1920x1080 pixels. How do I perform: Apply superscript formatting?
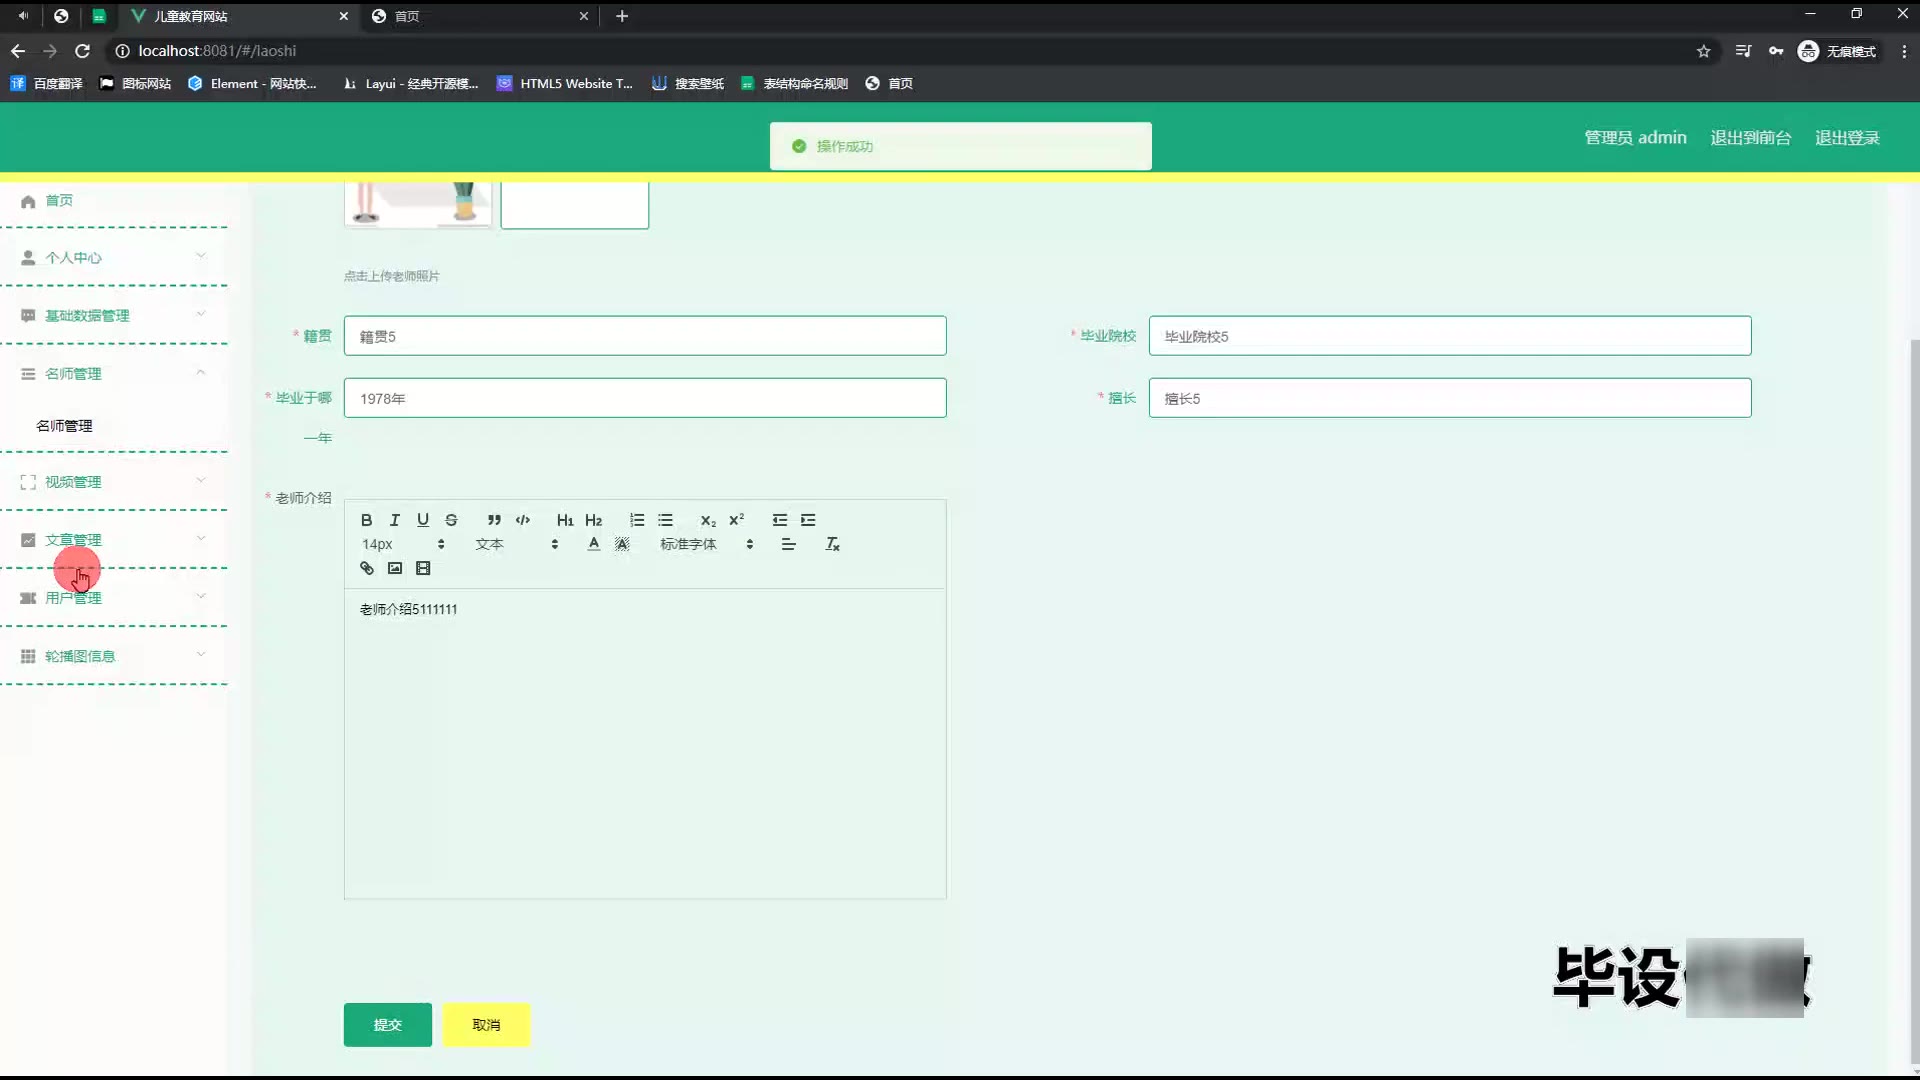pos(736,520)
